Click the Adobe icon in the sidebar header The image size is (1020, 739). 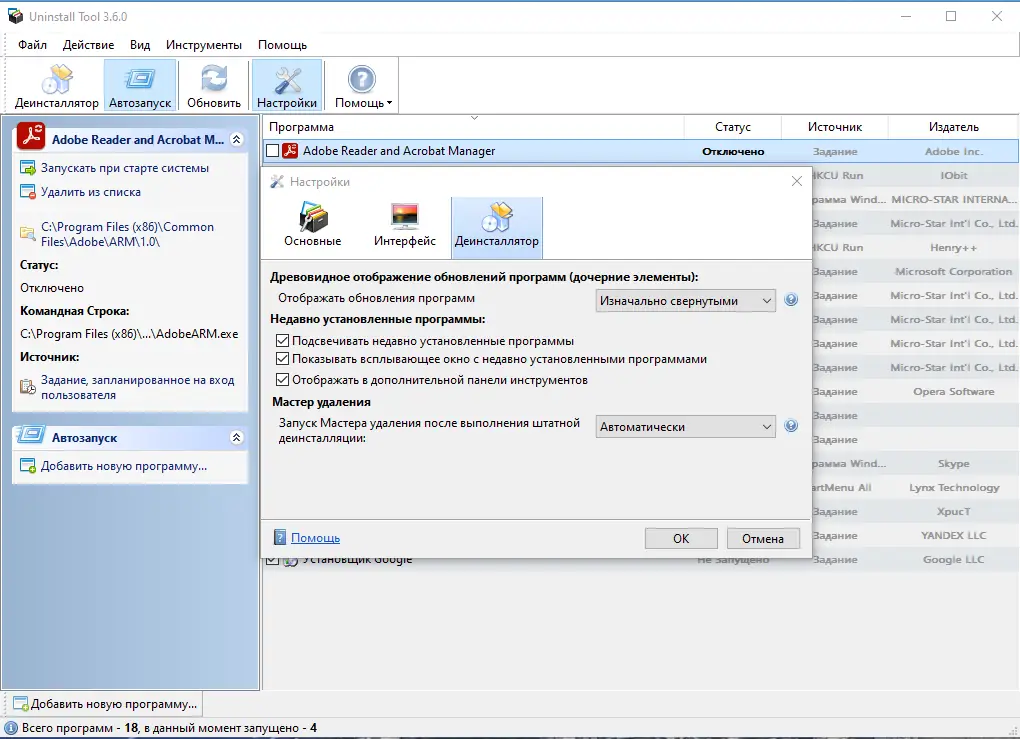pos(31,137)
